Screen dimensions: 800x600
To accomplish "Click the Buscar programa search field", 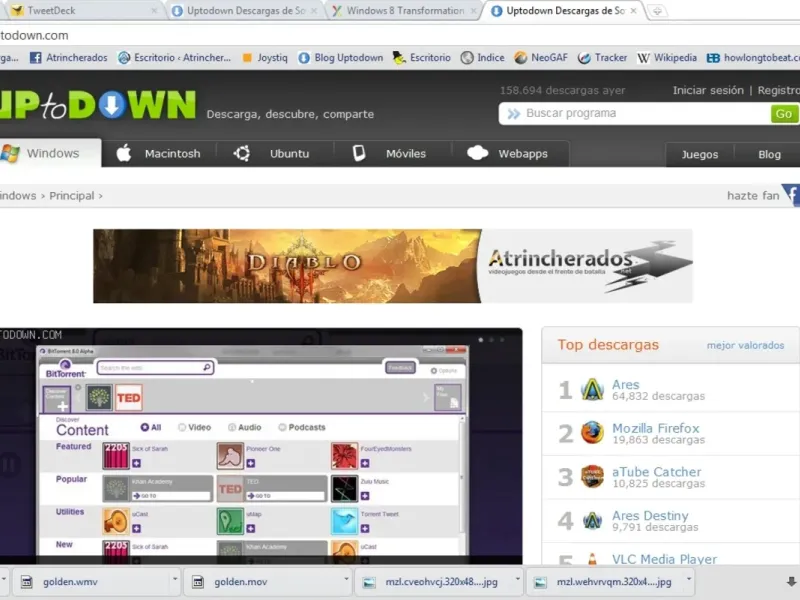I will click(x=635, y=113).
